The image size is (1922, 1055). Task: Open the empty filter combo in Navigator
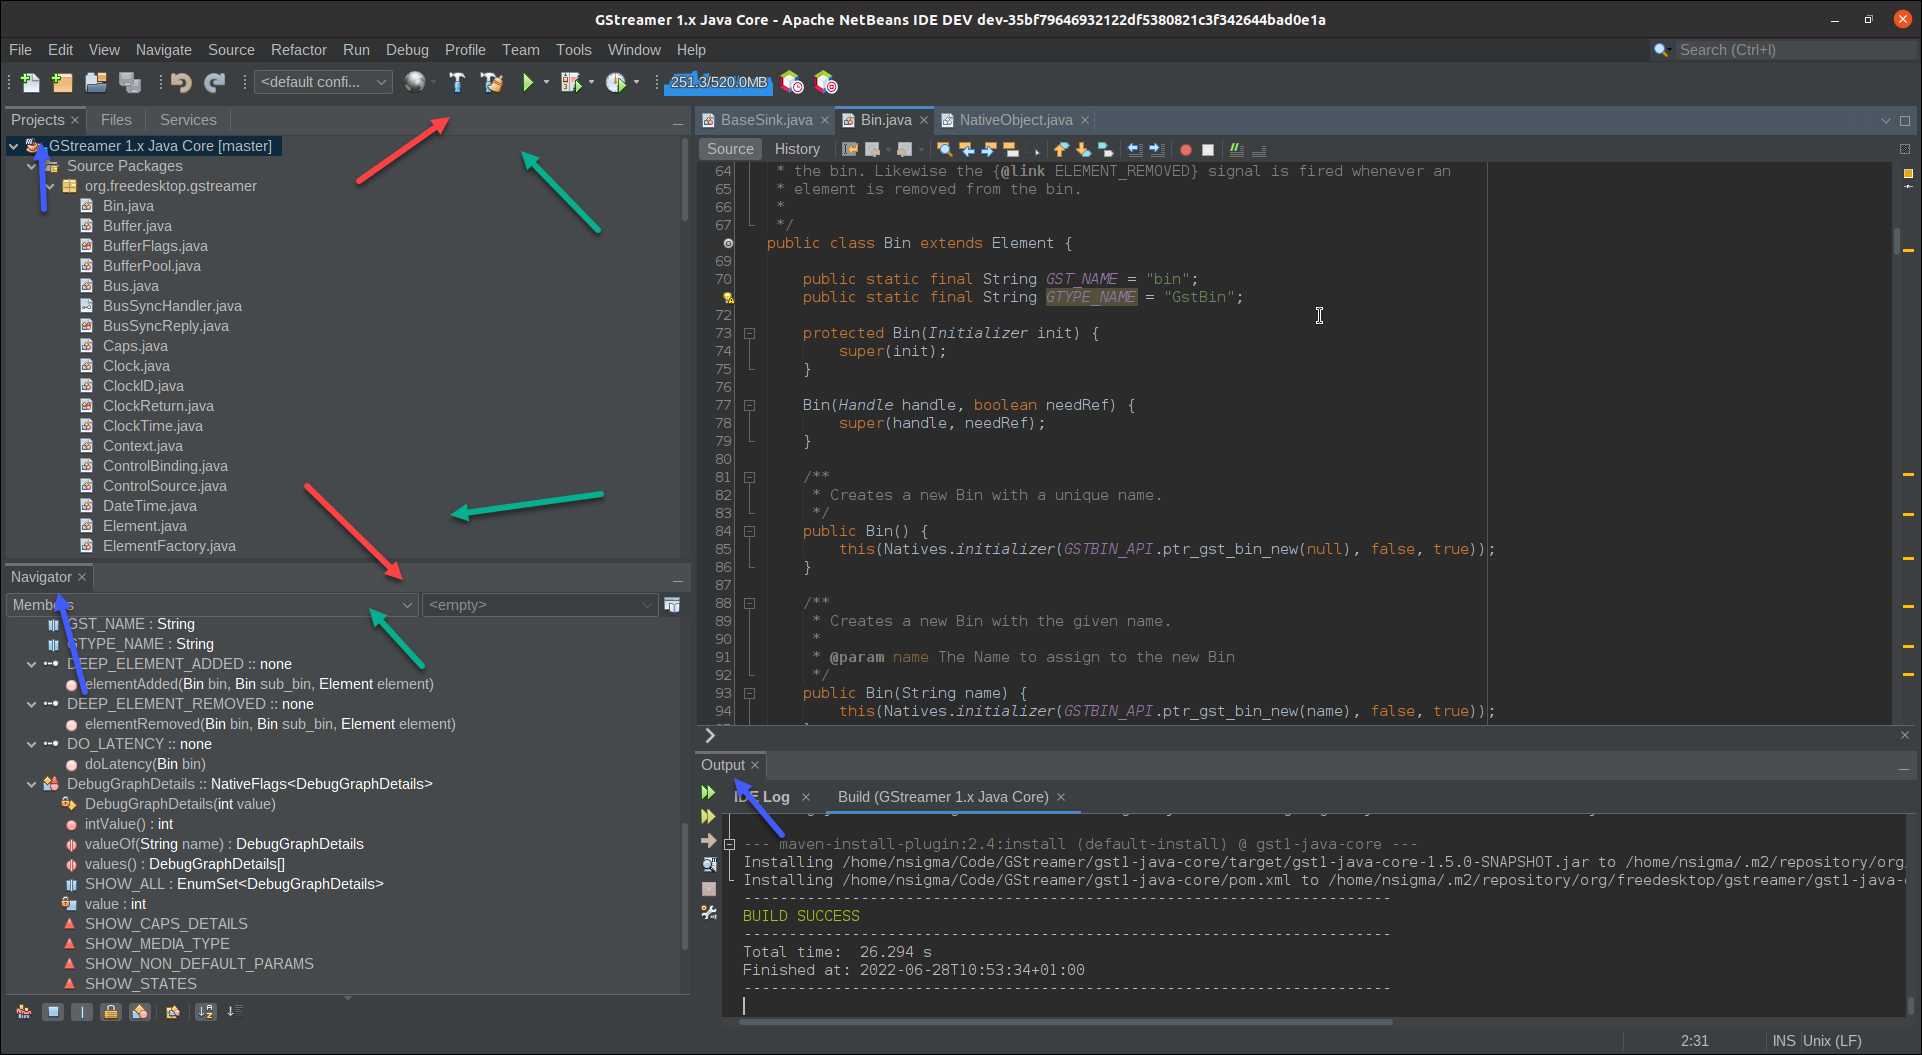[x=540, y=605]
